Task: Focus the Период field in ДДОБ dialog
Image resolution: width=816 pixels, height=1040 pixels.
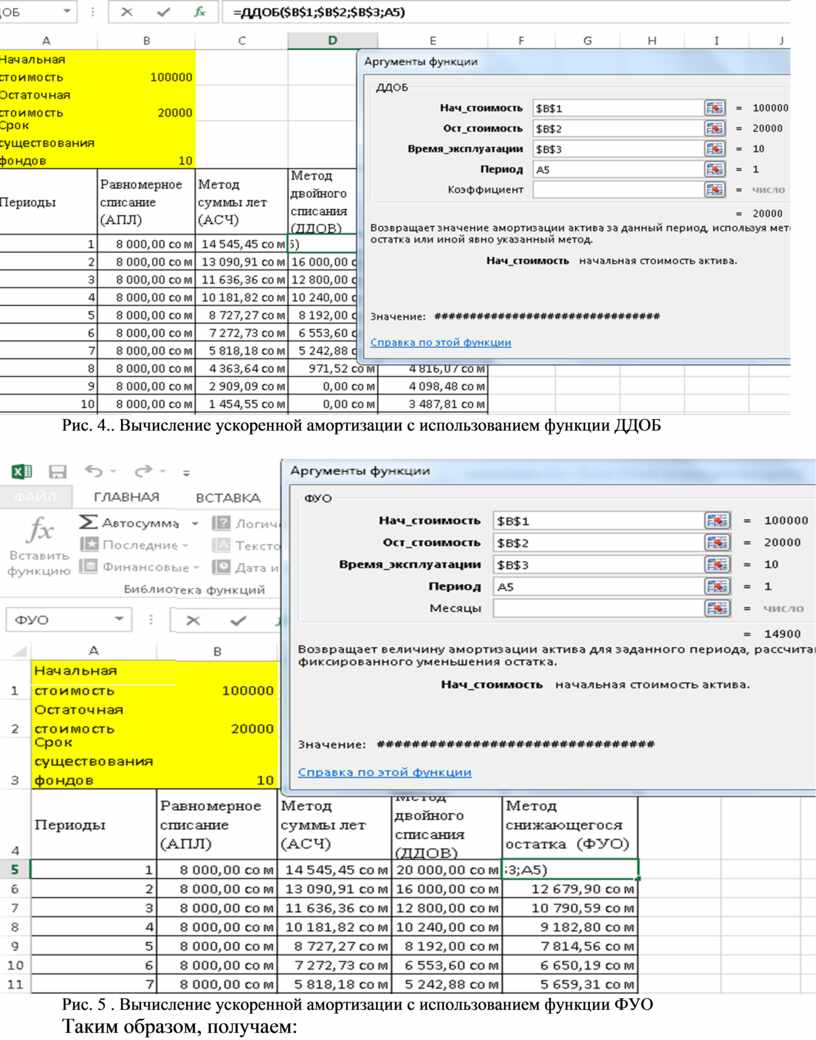Action: click(x=617, y=169)
